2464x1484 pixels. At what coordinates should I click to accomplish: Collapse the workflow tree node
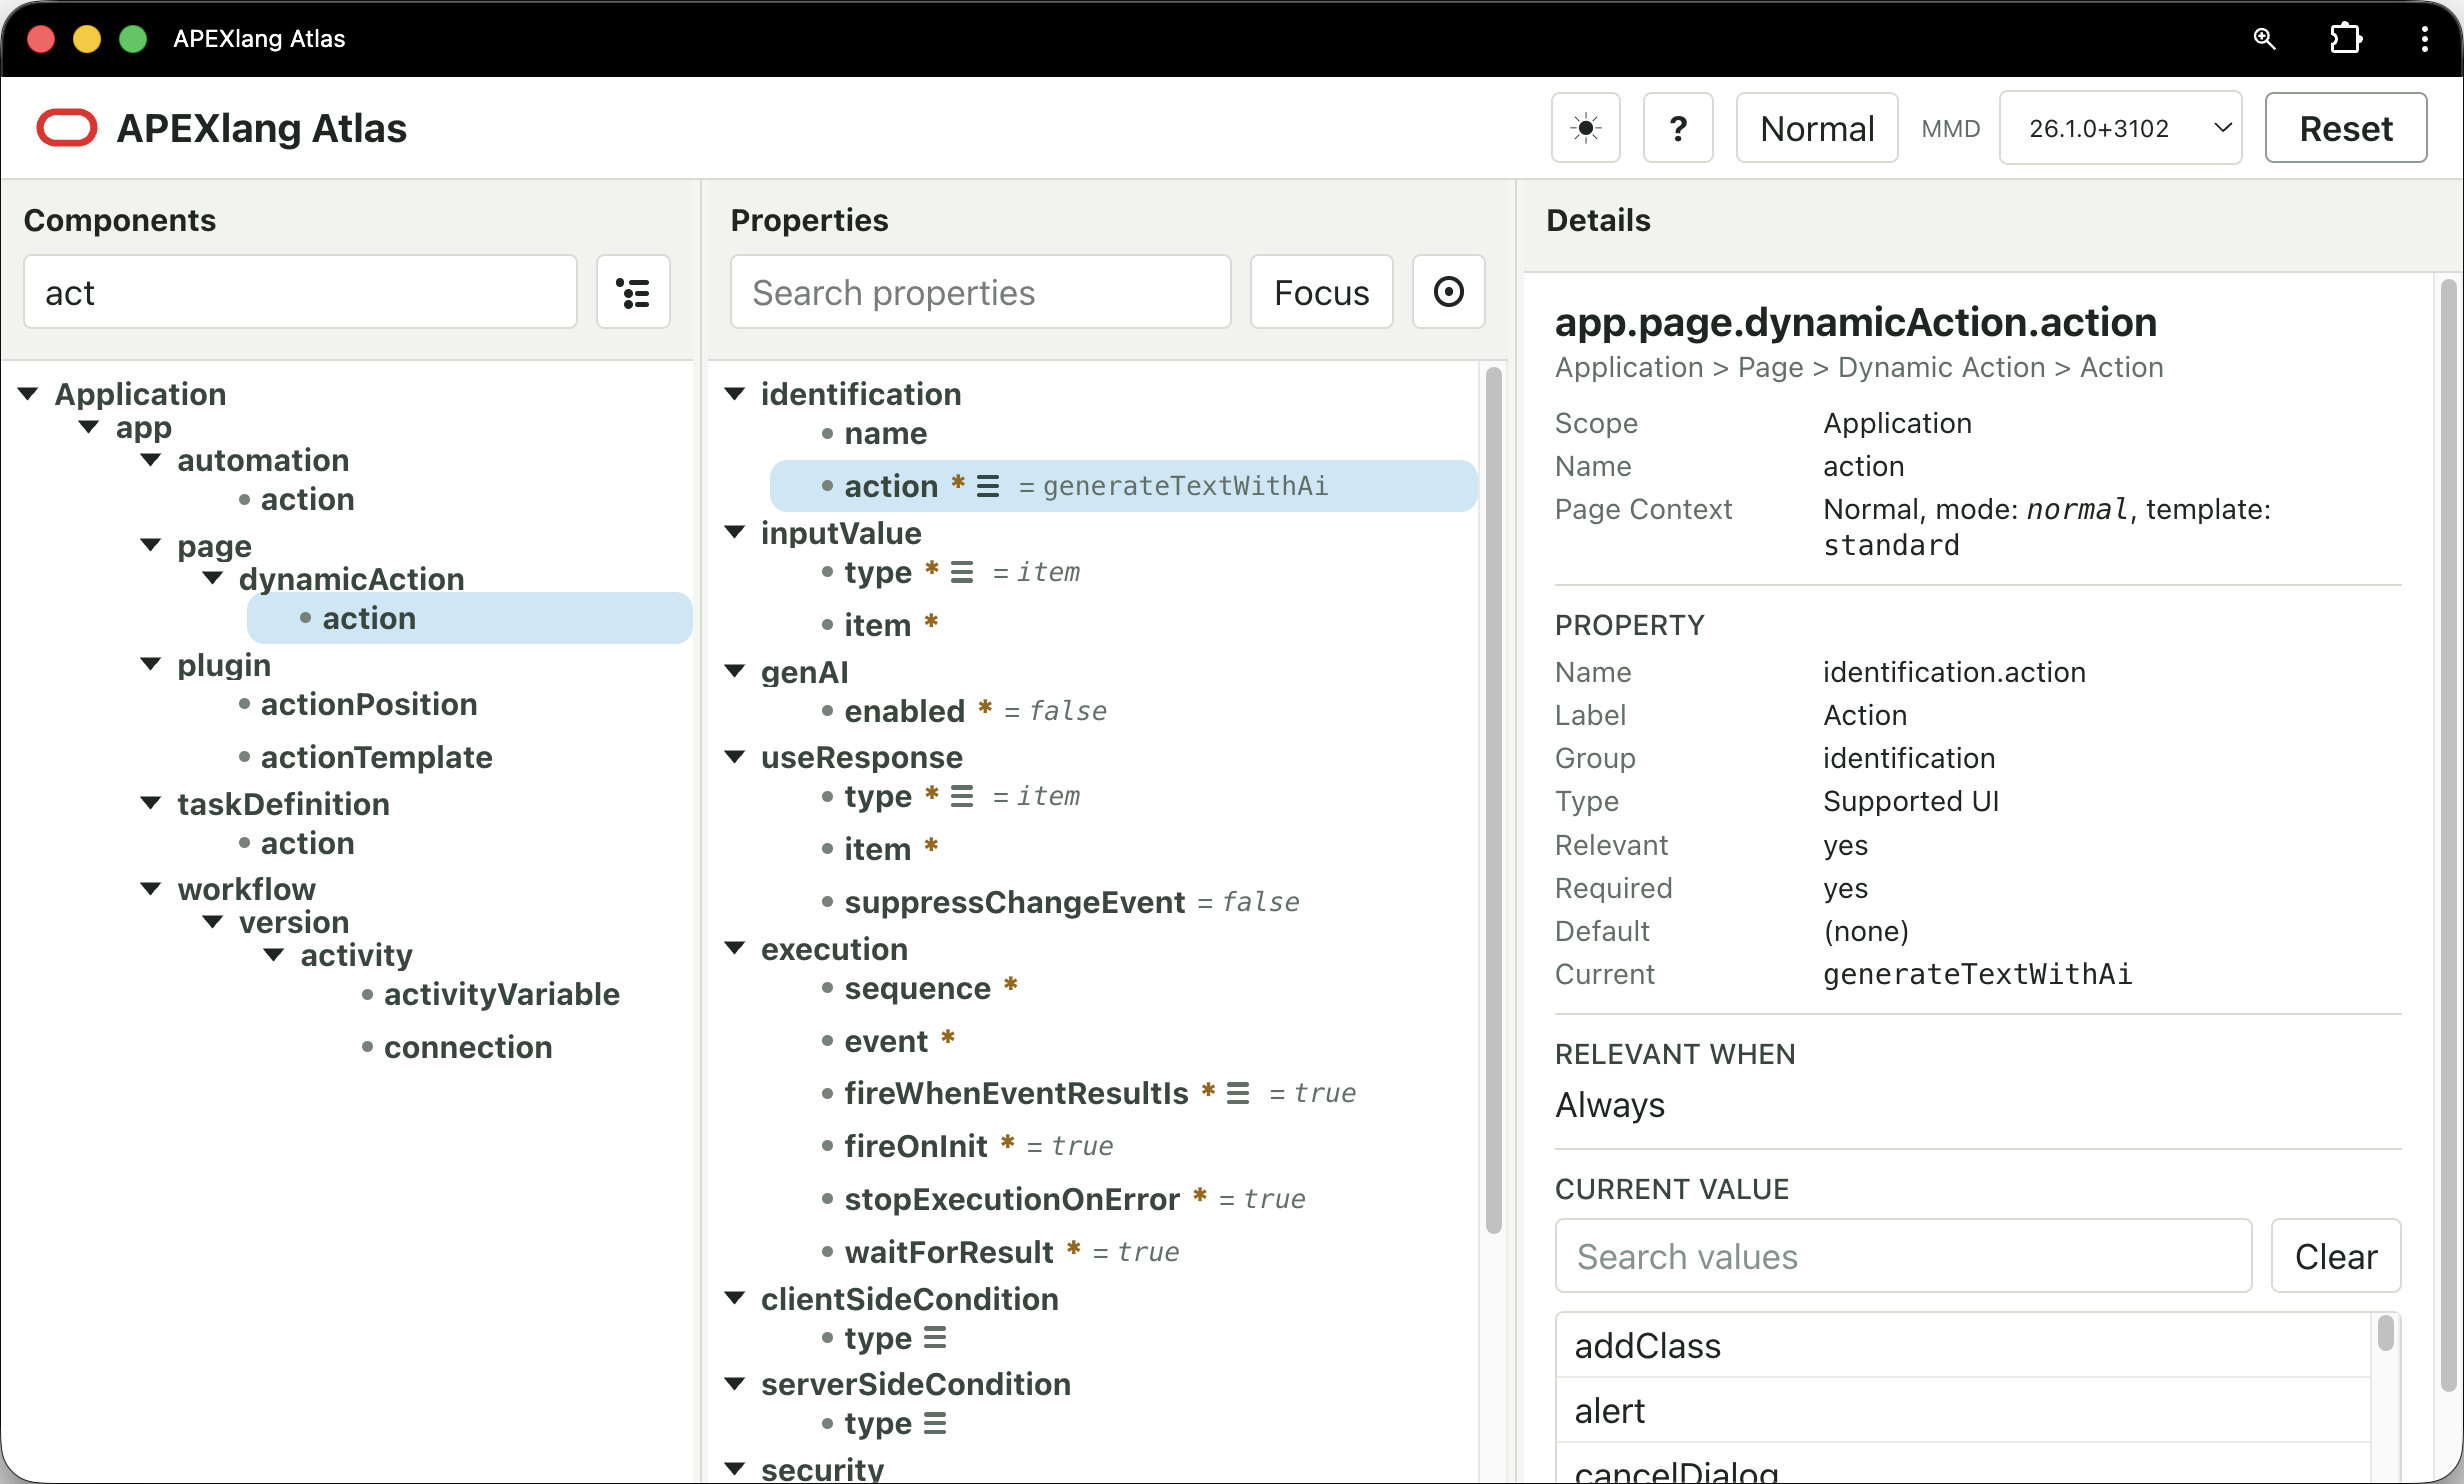click(x=151, y=888)
